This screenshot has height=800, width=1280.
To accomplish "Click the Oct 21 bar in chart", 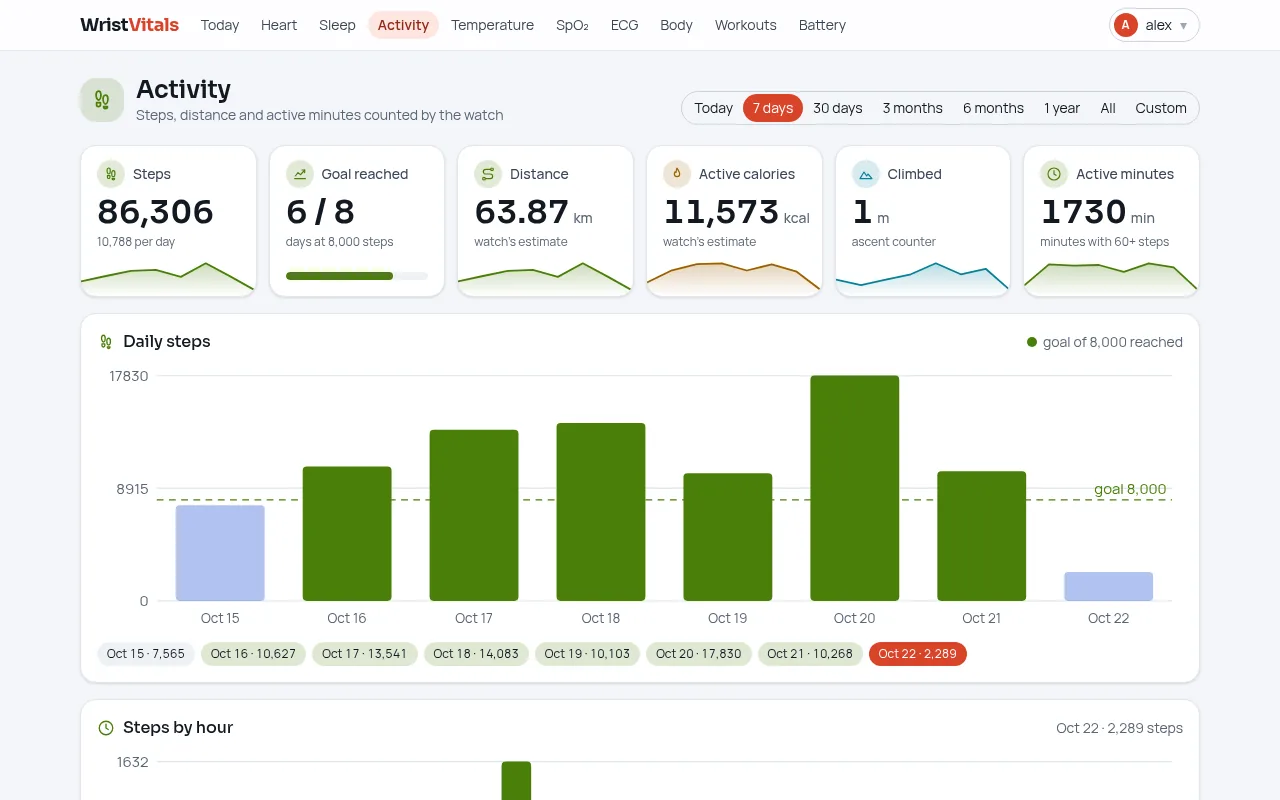I will tap(982, 536).
